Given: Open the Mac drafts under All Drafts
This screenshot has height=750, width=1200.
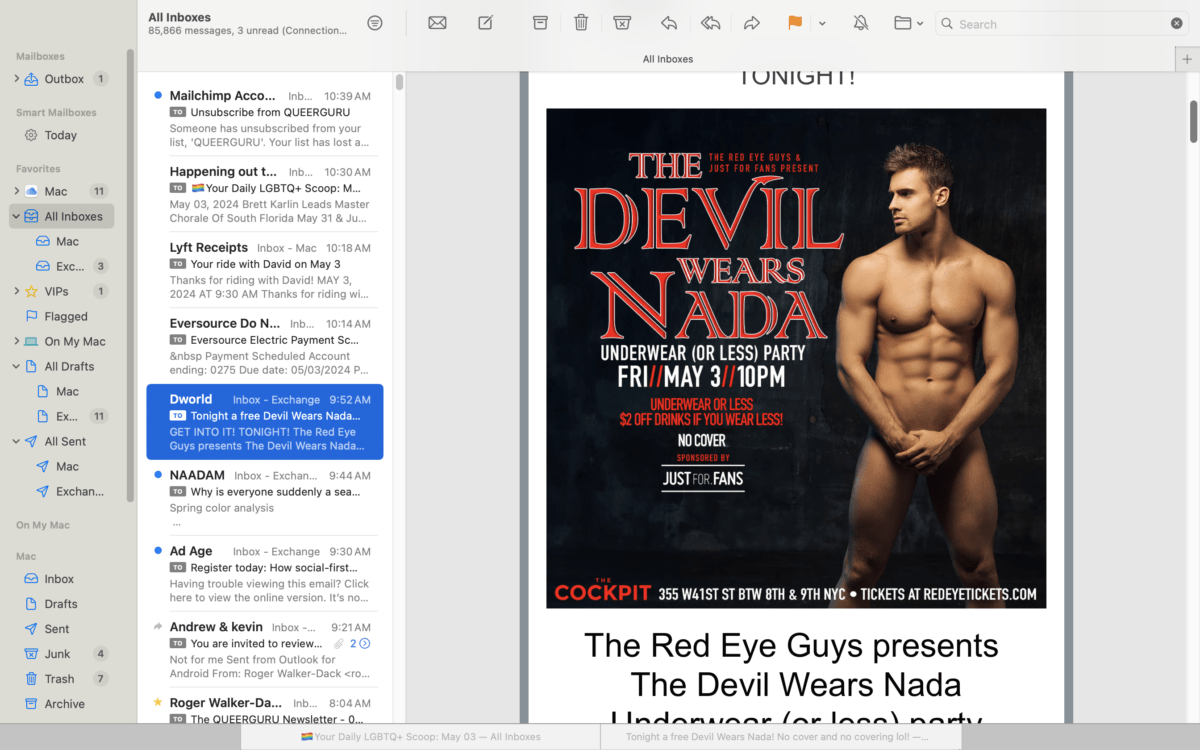Looking at the screenshot, I should click(x=67, y=391).
